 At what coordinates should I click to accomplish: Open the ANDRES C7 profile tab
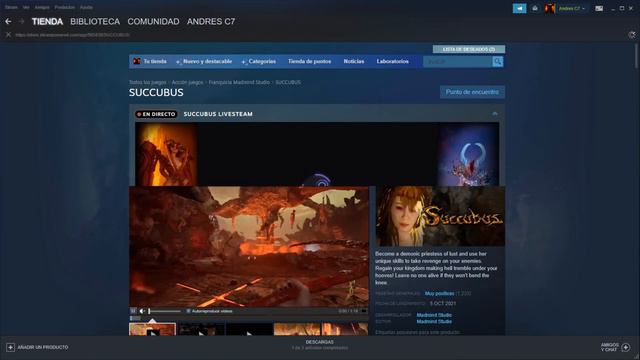pyautogui.click(x=211, y=22)
